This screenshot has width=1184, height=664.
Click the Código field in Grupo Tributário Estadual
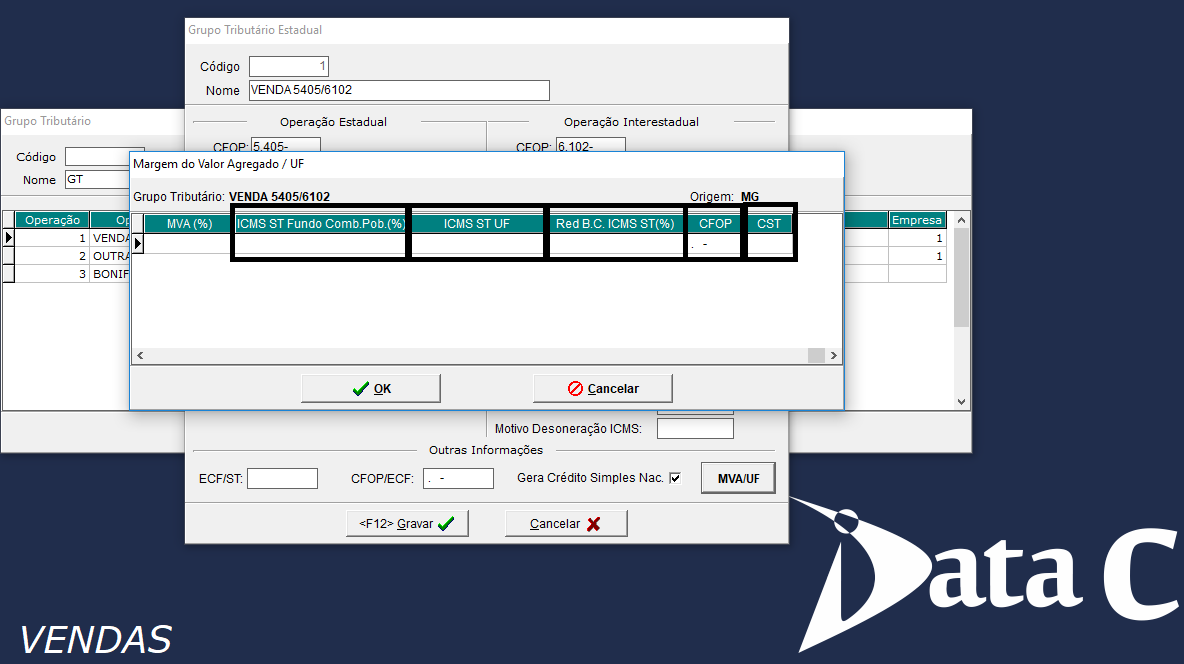[289, 66]
